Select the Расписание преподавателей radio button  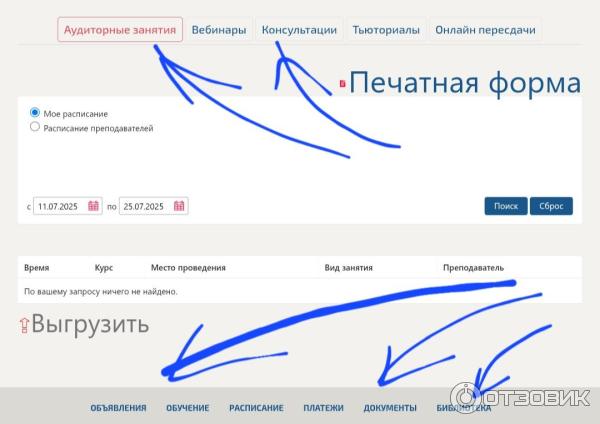pos(35,127)
